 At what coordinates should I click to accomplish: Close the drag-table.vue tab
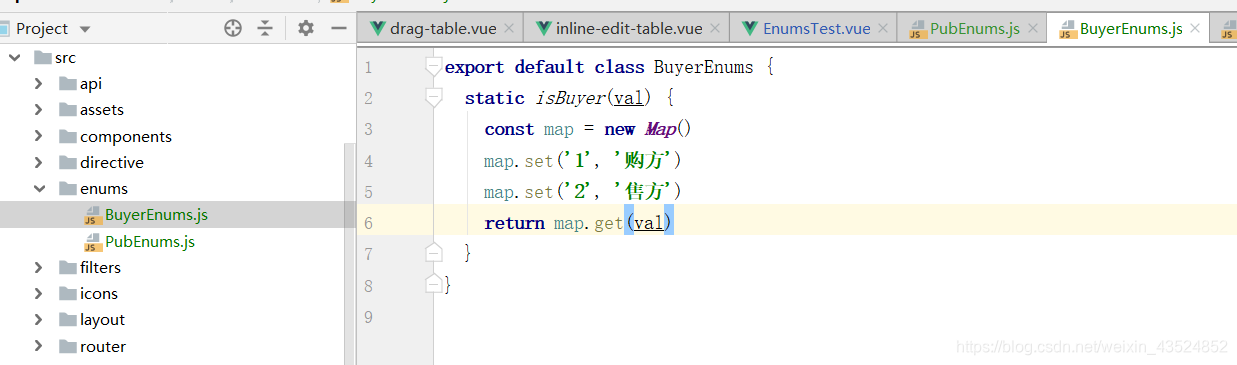[x=509, y=29]
